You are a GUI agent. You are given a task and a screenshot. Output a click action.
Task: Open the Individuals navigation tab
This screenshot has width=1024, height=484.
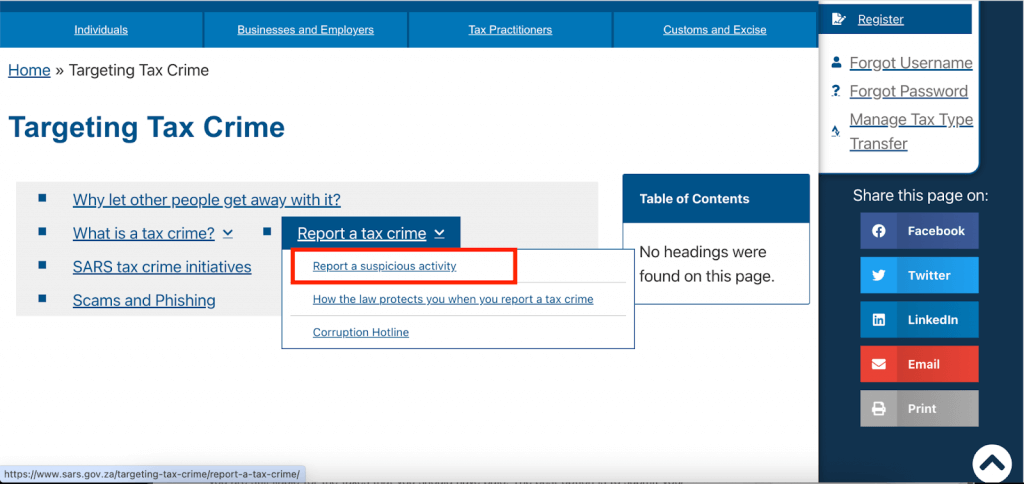(101, 30)
